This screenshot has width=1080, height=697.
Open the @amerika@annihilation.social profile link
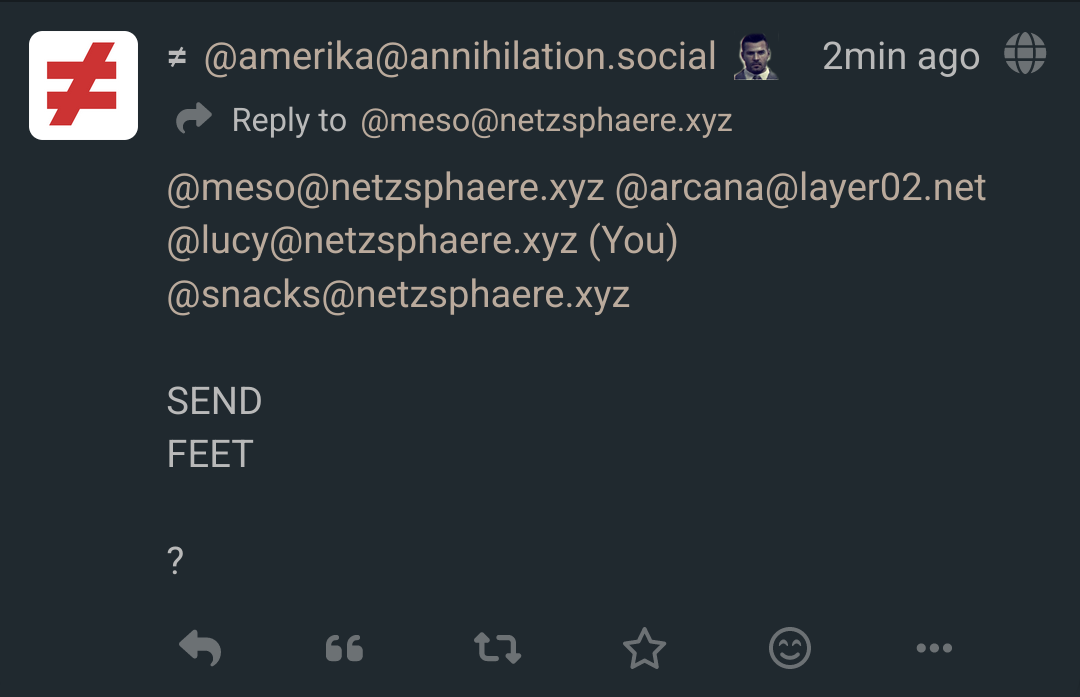(460, 57)
